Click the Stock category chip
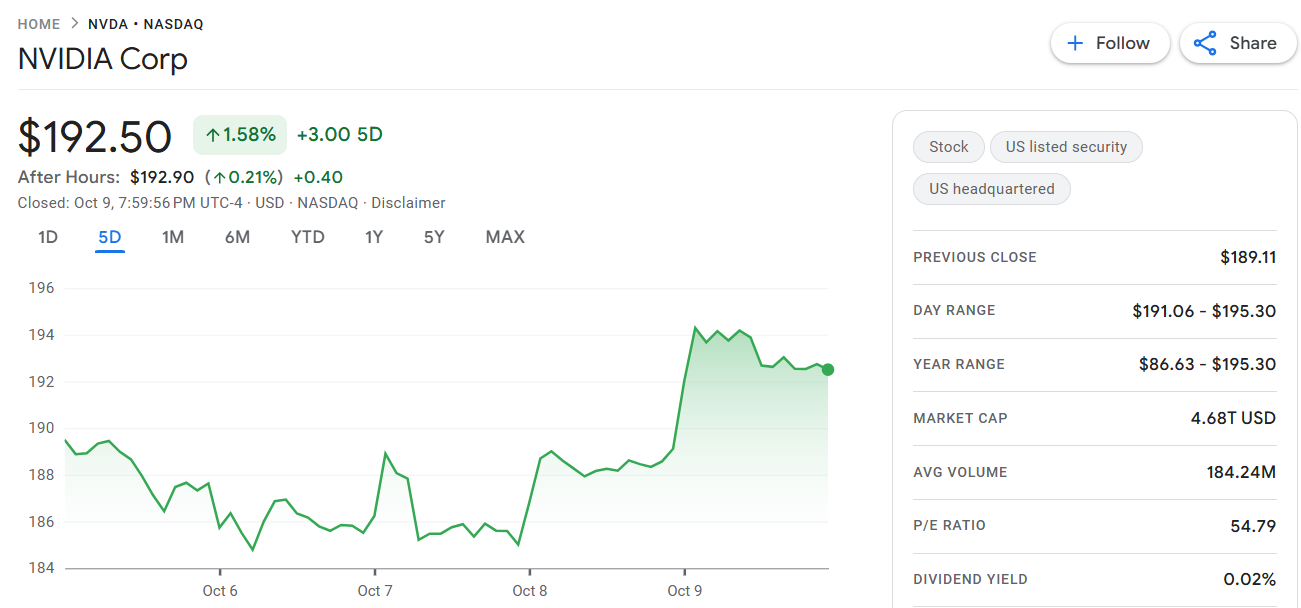 click(948, 147)
